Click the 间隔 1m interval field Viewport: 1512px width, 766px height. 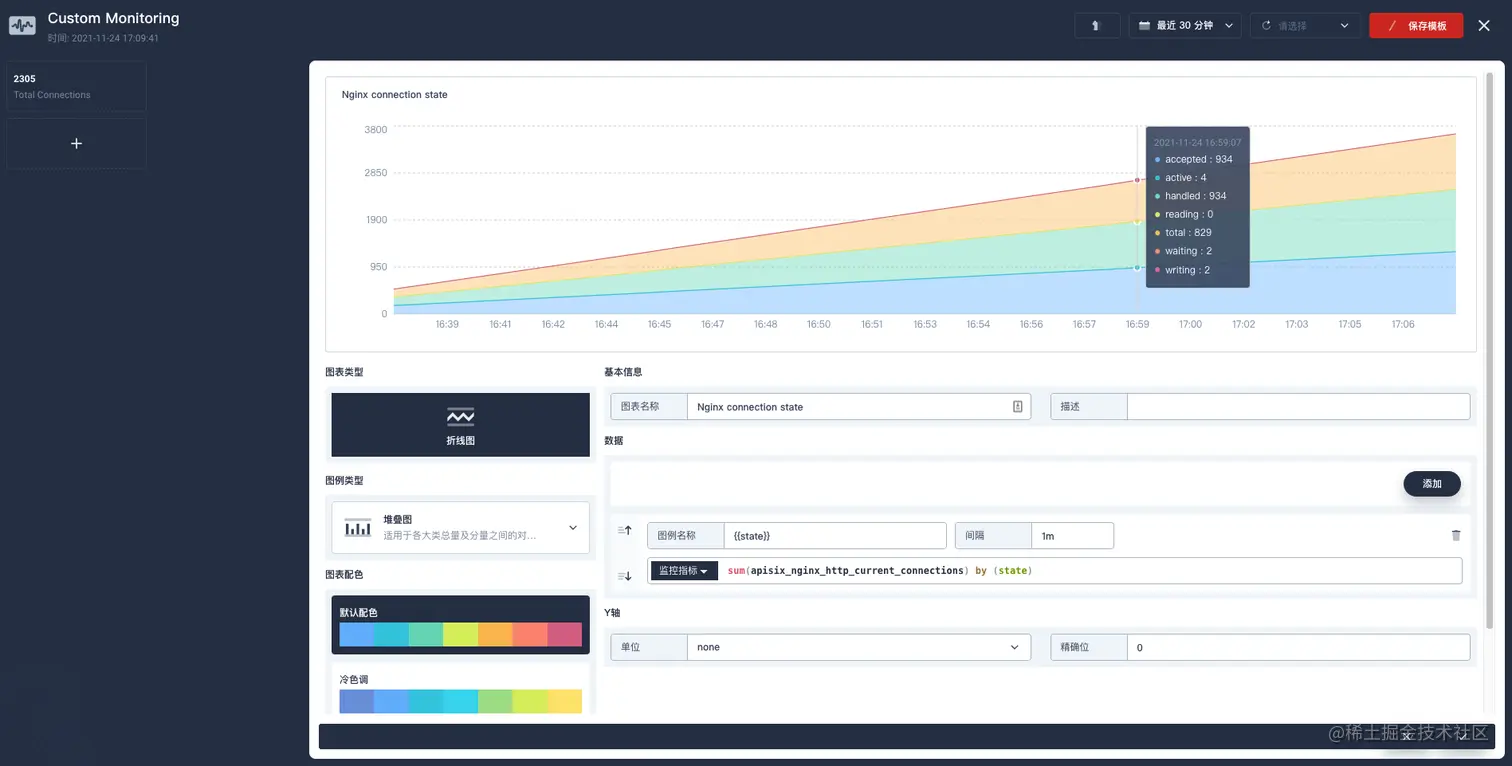[x=1072, y=536]
